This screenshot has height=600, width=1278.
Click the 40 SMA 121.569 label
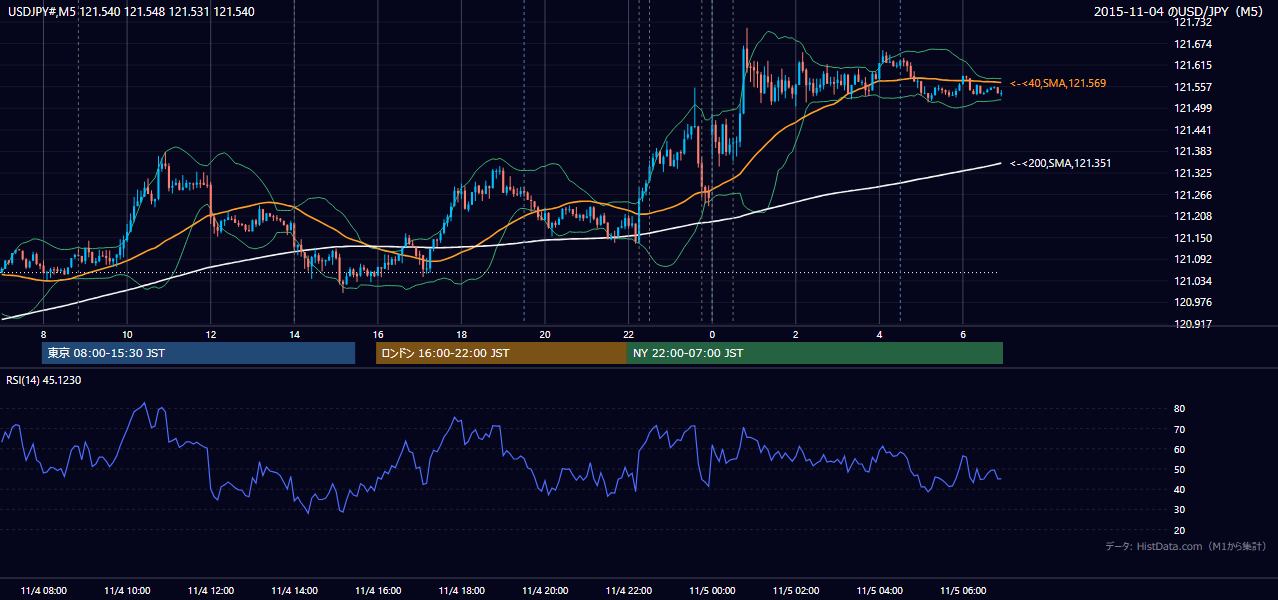click(1058, 83)
